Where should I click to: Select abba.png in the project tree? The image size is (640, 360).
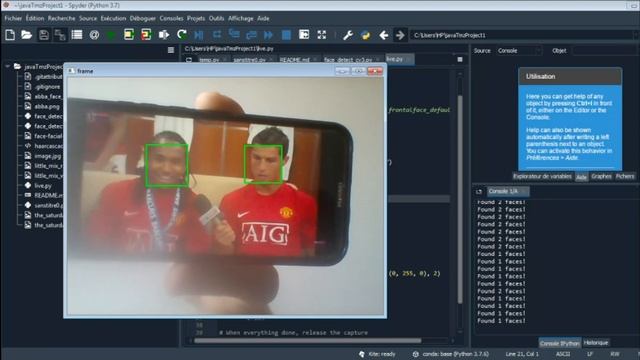47,107
